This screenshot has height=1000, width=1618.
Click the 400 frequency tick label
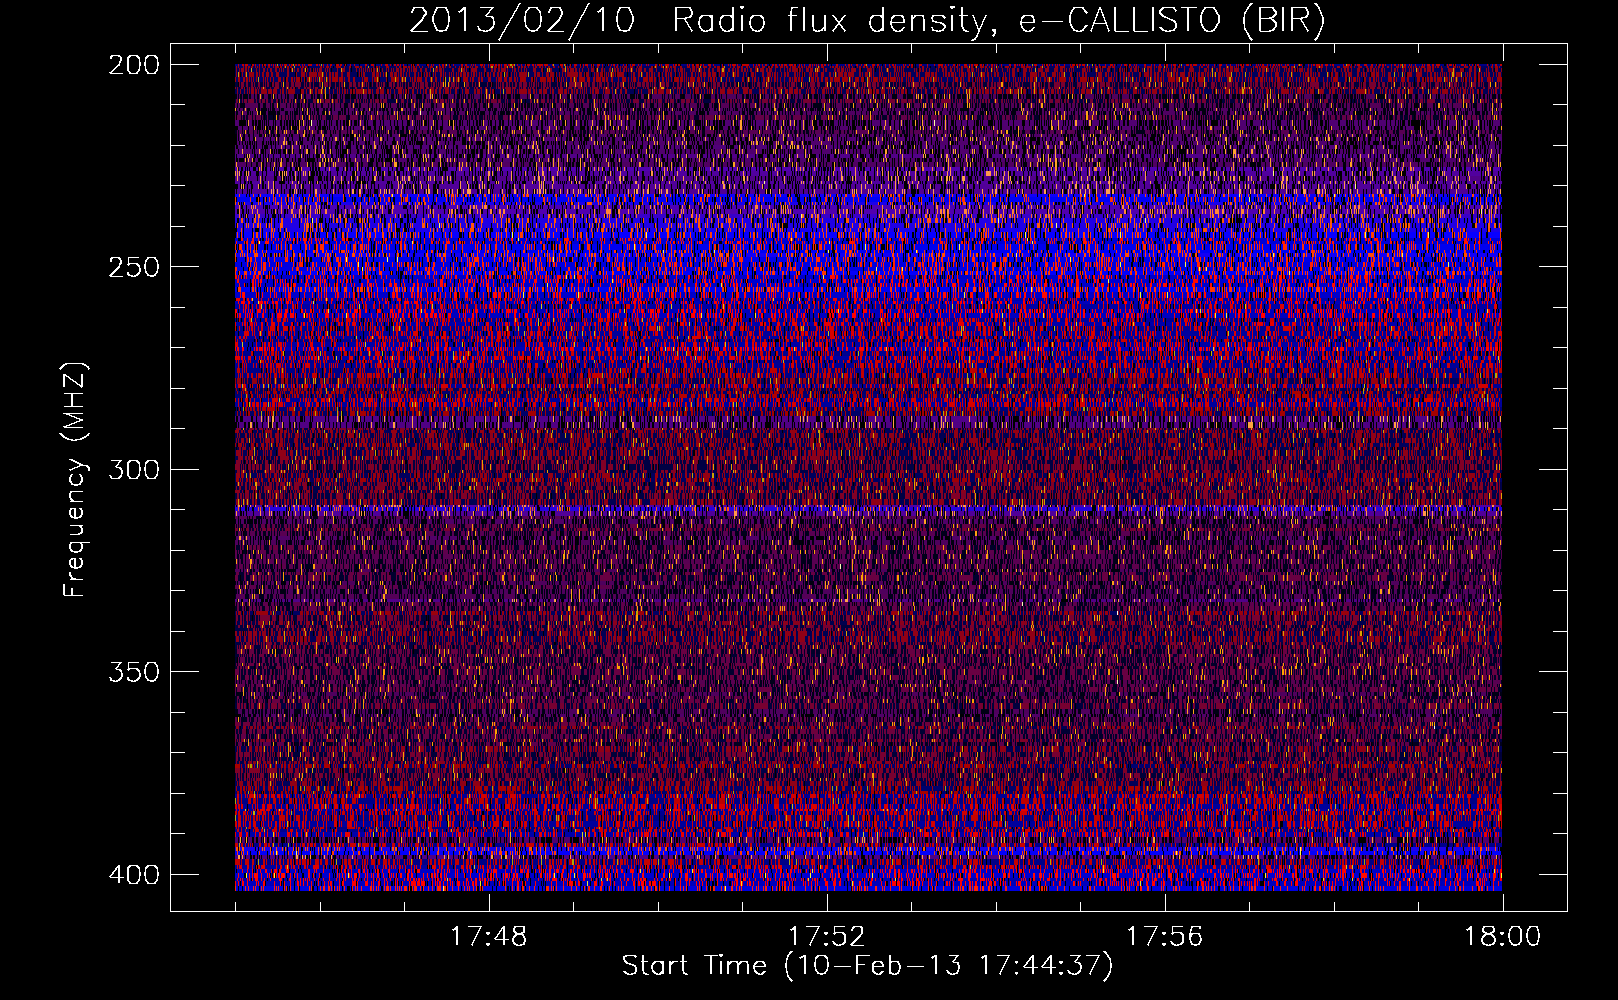tap(133, 874)
